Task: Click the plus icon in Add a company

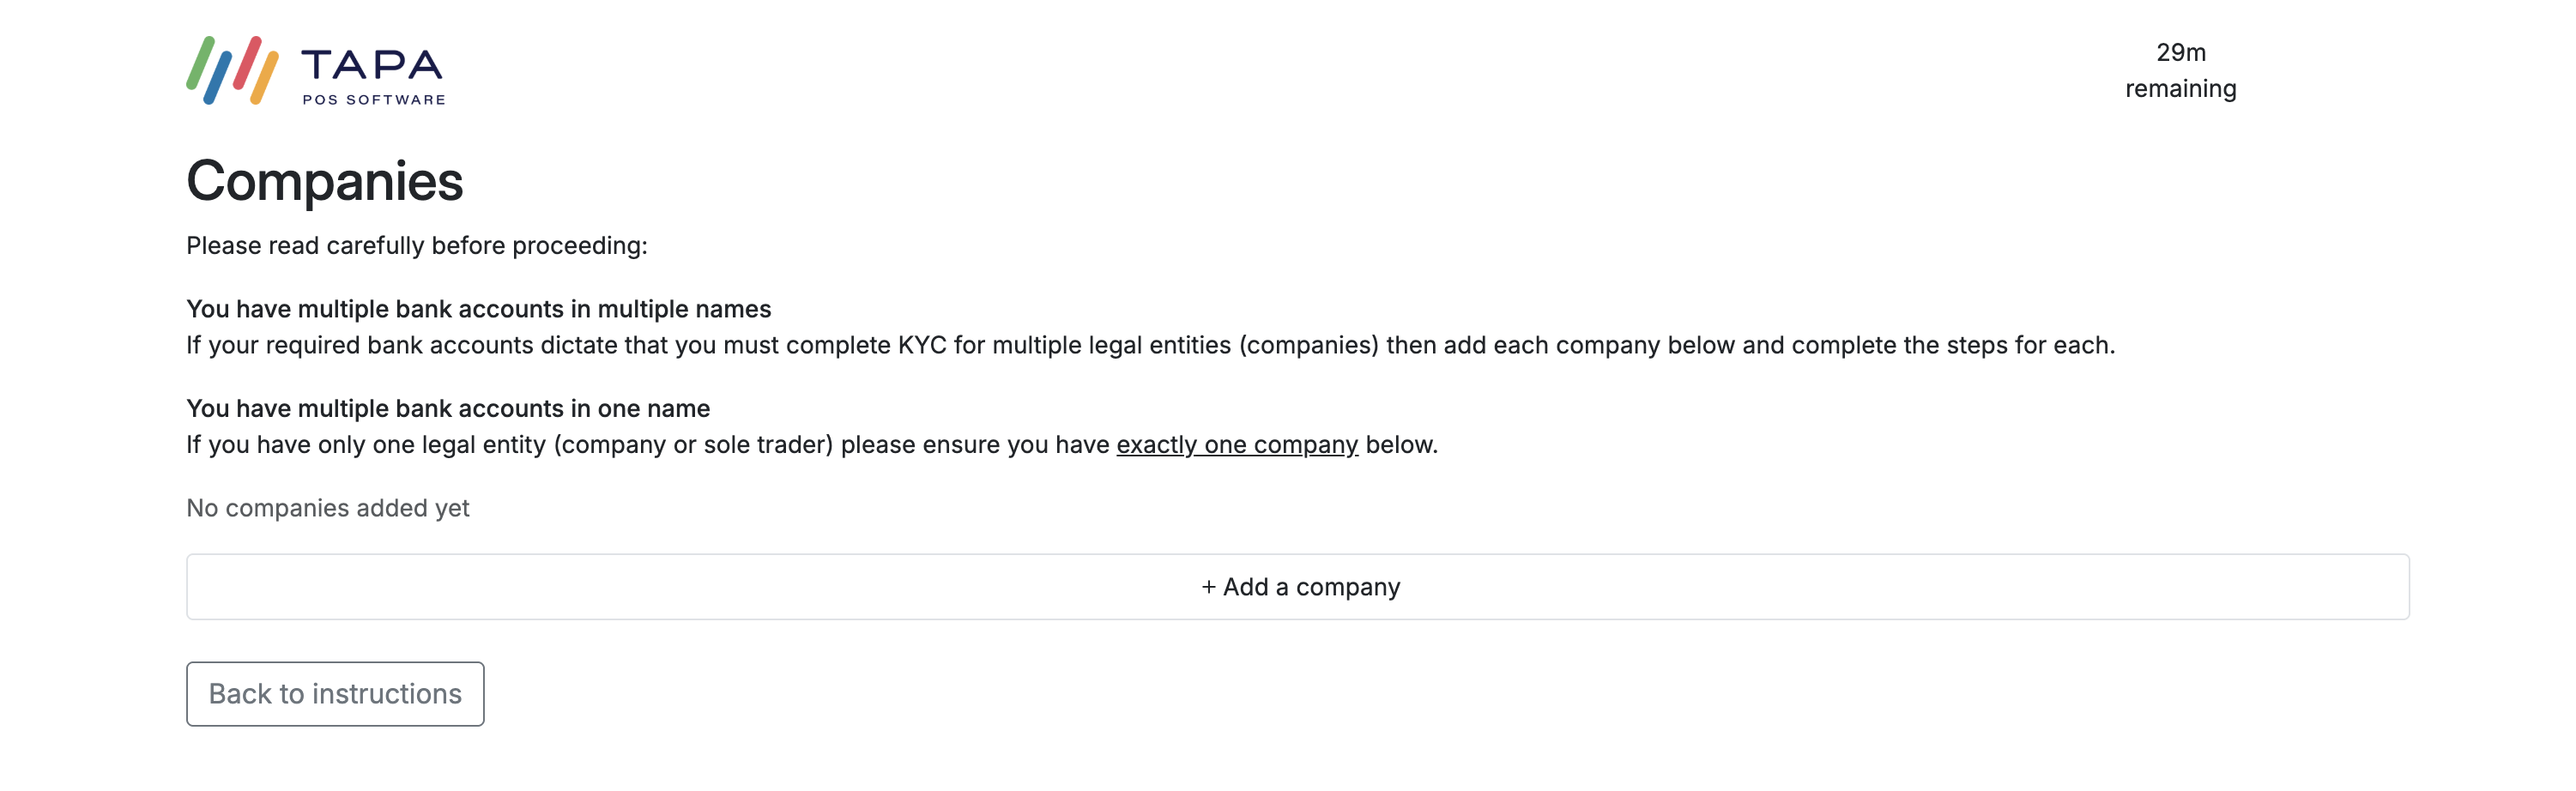Action: tap(1209, 587)
